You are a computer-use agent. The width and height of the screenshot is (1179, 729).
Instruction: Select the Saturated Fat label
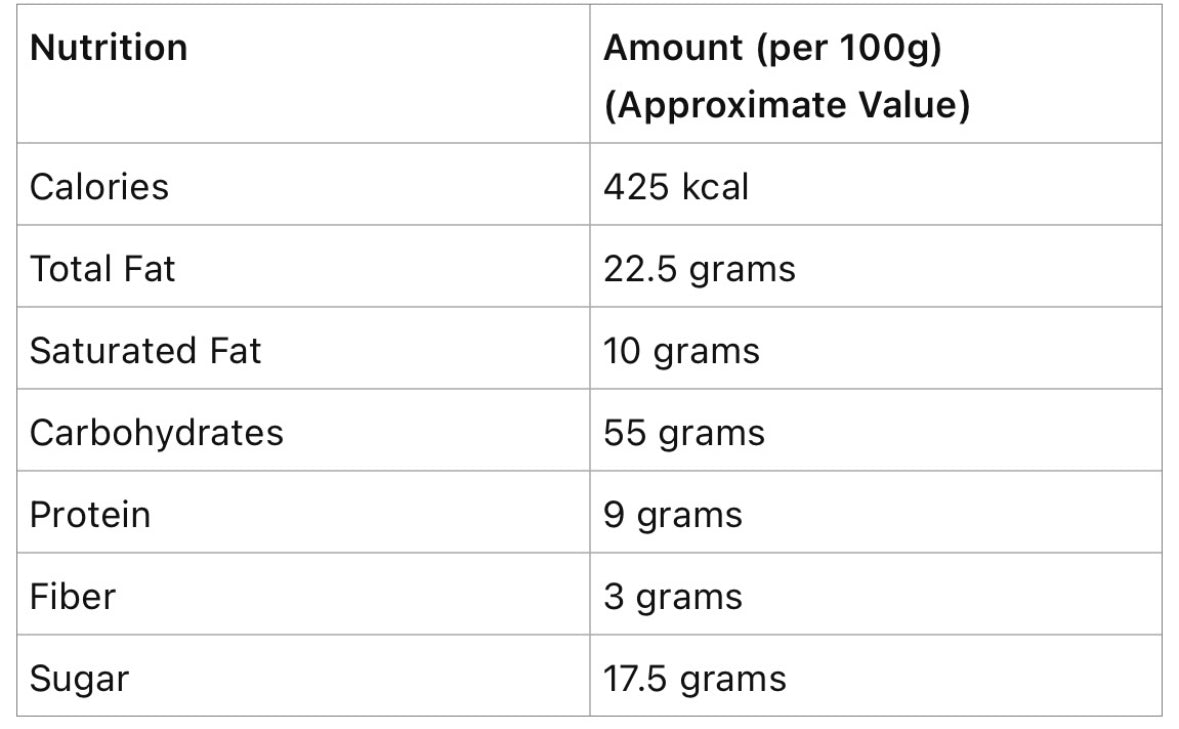(x=145, y=351)
